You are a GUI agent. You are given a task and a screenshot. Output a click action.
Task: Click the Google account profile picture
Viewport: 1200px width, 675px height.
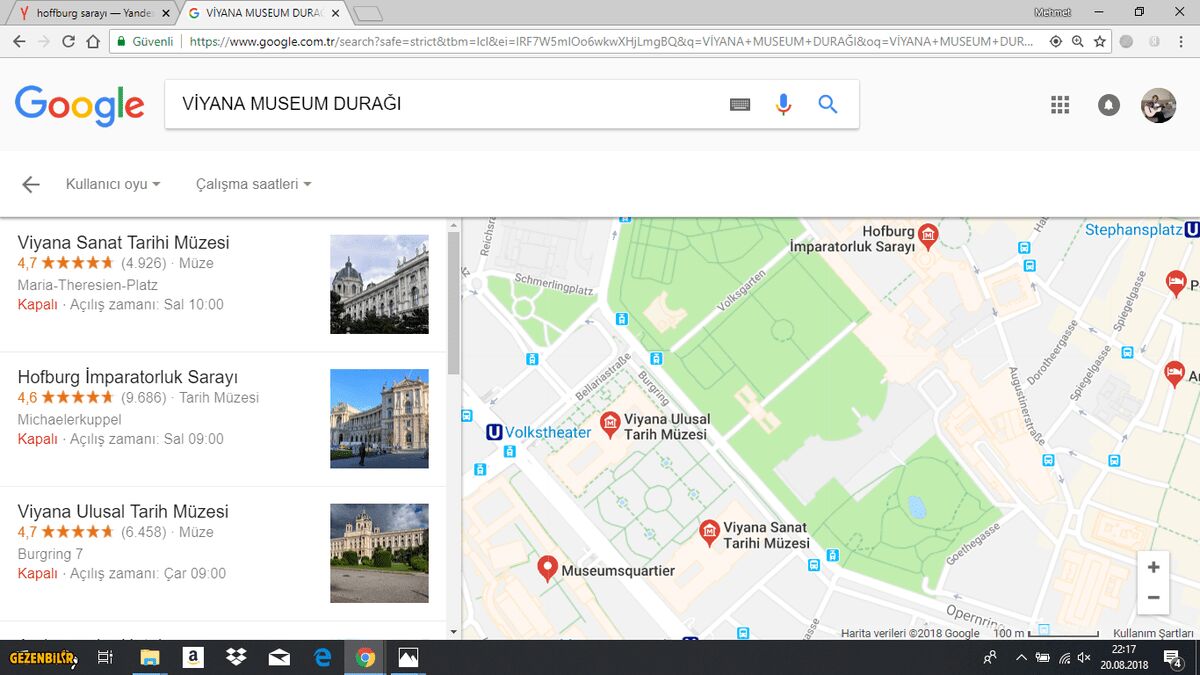coord(1158,104)
